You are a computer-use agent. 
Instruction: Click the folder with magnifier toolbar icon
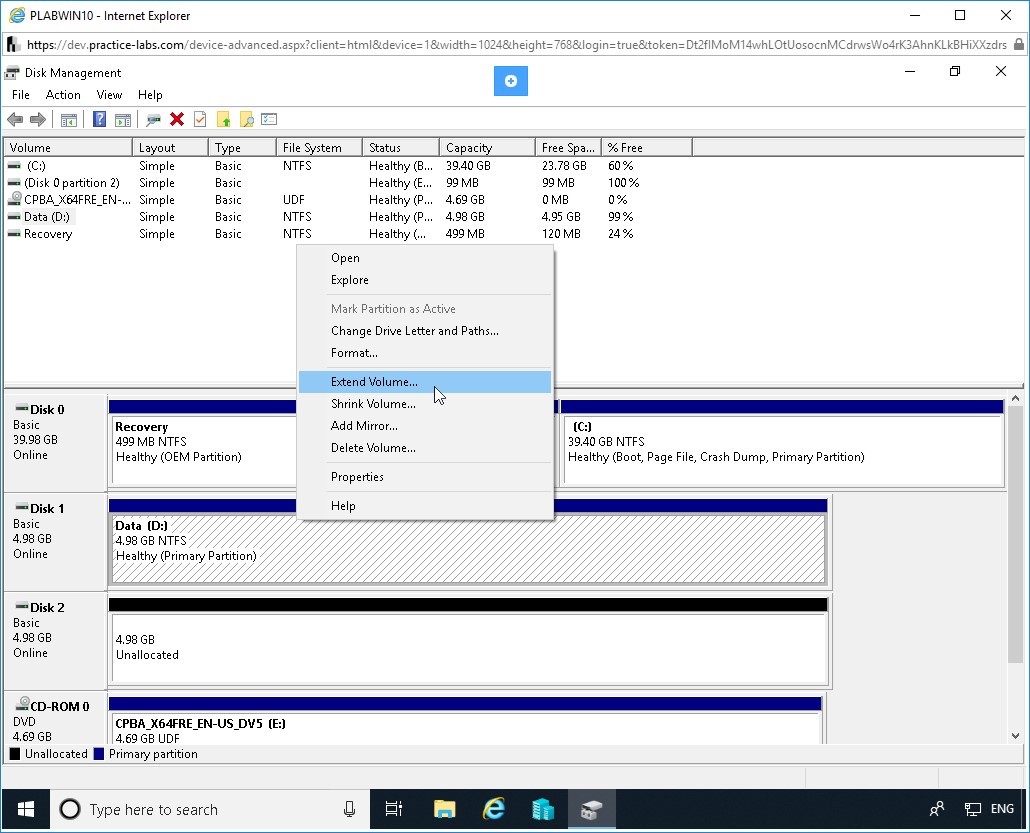coord(246,120)
